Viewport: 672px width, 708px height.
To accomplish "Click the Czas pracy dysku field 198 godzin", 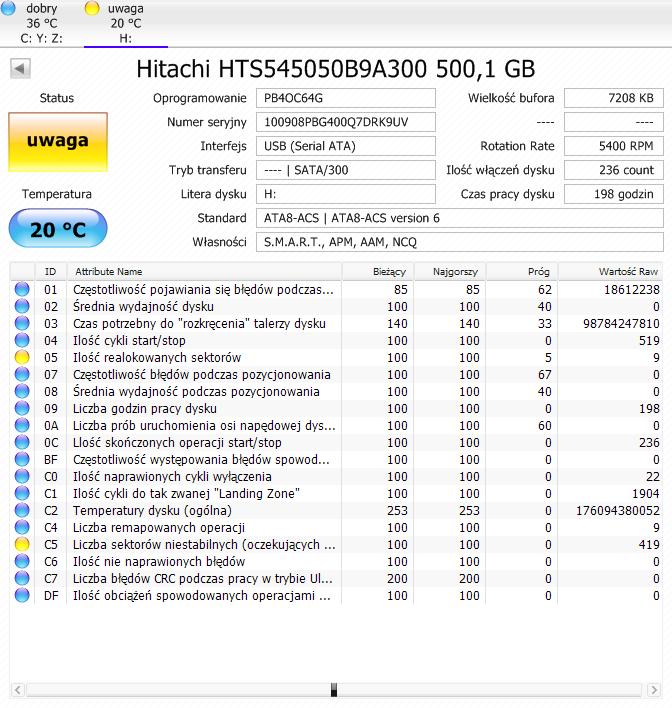I will (x=614, y=194).
